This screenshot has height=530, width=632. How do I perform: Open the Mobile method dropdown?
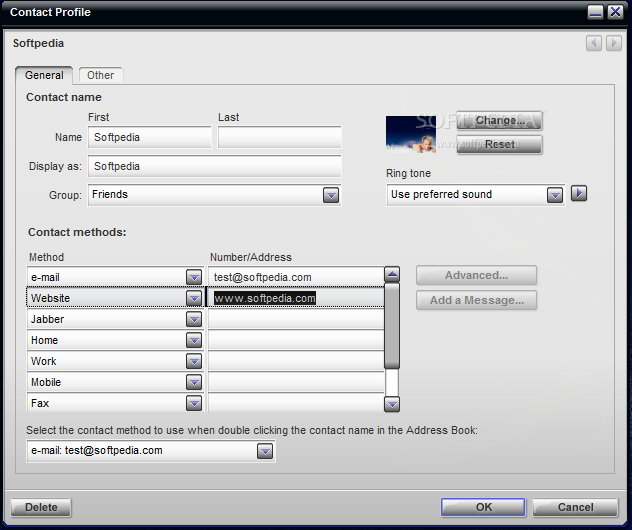[x=194, y=382]
